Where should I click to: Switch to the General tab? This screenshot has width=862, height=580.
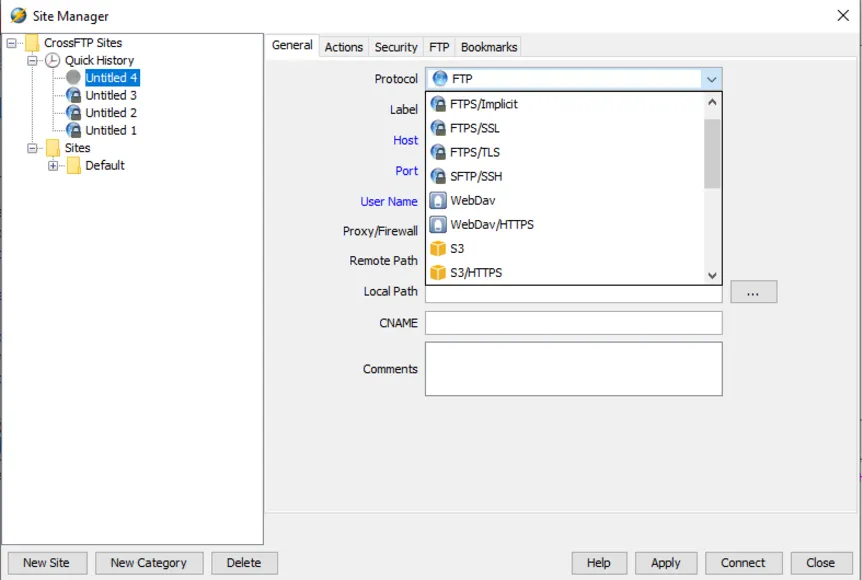point(292,45)
